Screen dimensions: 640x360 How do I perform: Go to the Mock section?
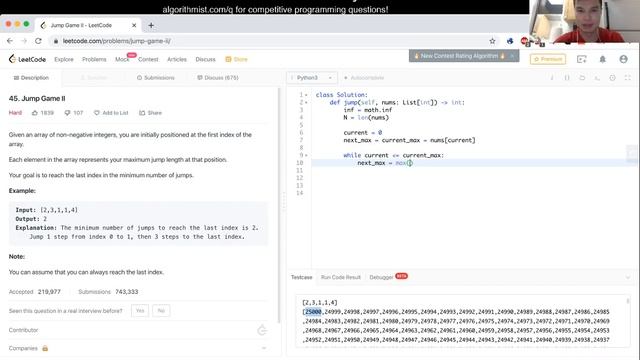122,59
